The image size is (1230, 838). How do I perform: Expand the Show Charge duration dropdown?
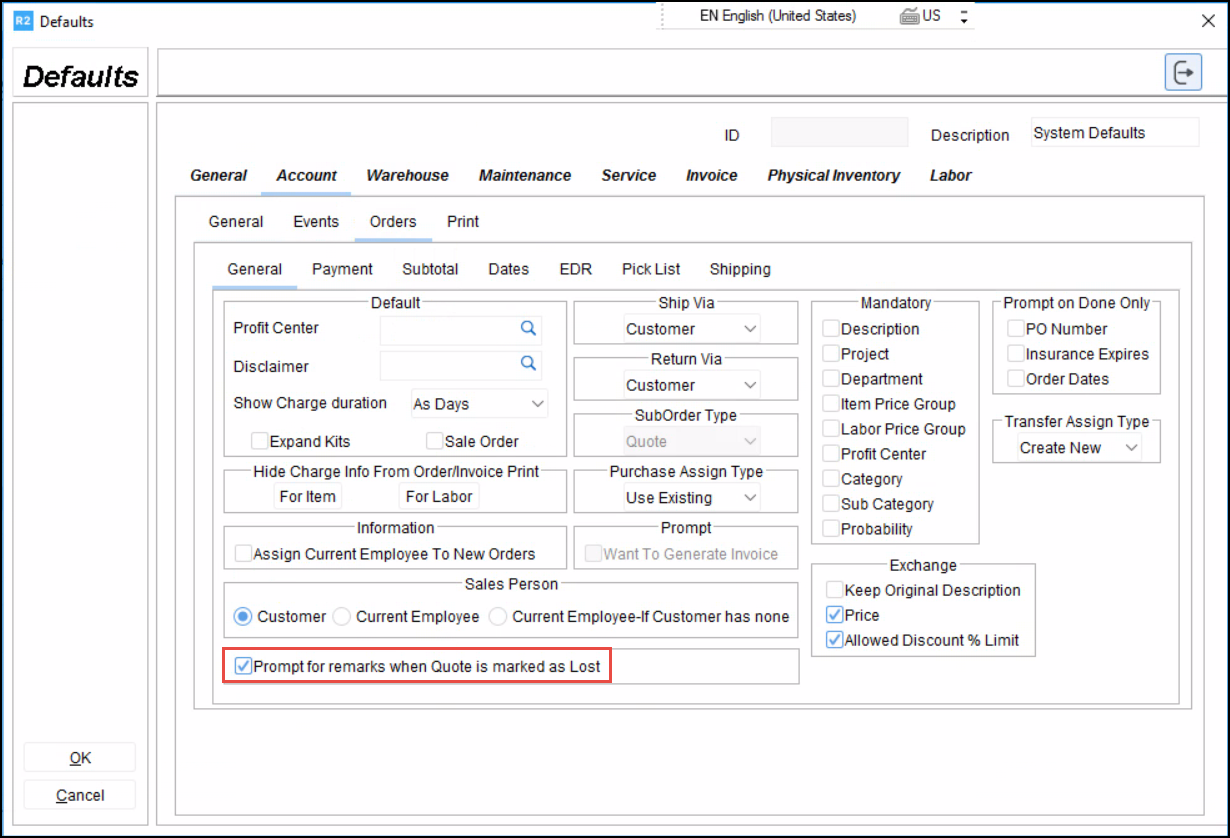coord(479,404)
